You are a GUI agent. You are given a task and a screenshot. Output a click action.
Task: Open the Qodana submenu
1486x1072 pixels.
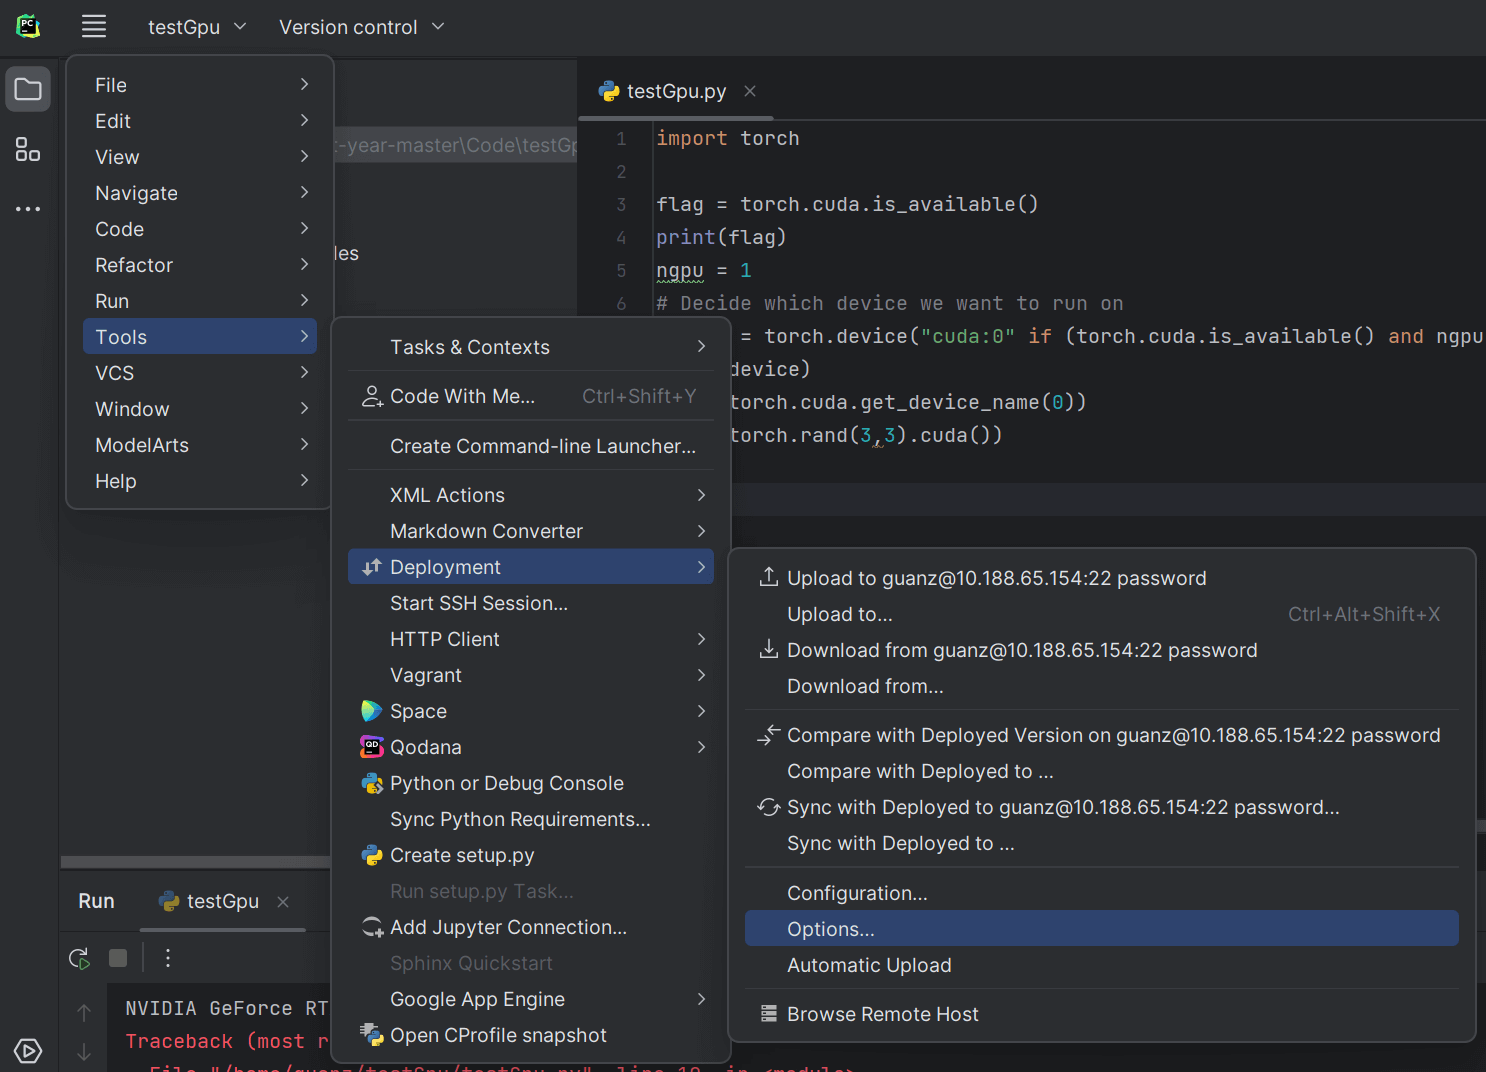click(531, 747)
